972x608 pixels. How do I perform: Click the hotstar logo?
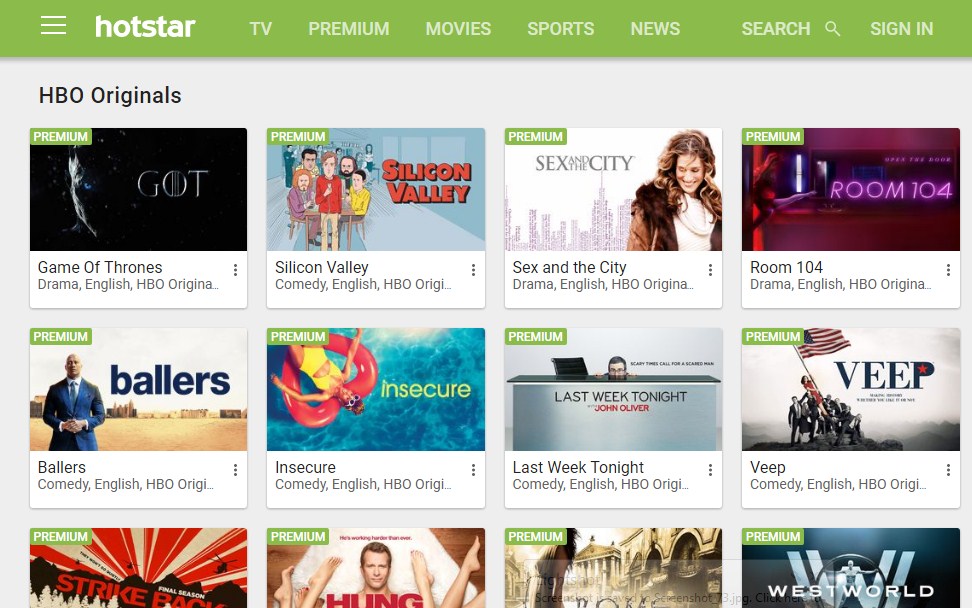coord(145,27)
